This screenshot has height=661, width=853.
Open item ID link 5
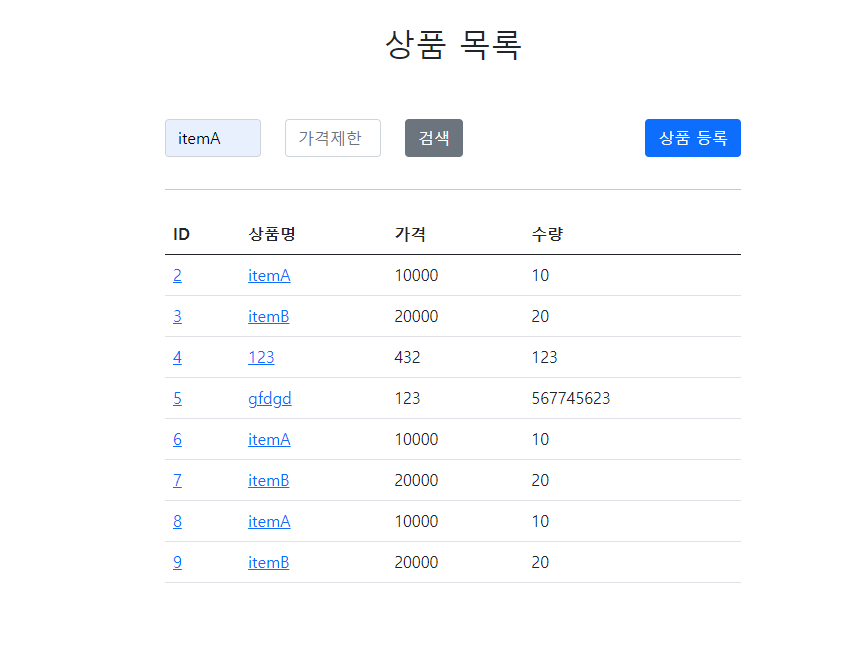[177, 398]
